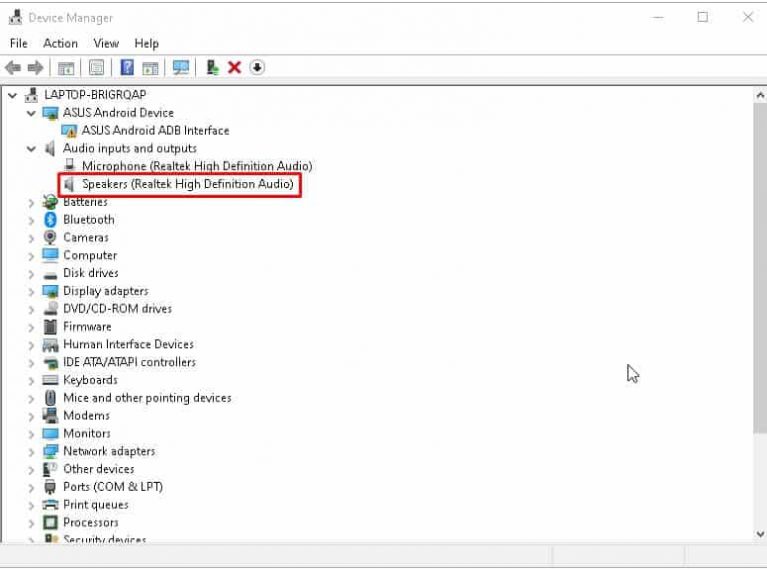Click the scrollbar down arrow
The height and width of the screenshot is (569, 767).
[x=760, y=534]
